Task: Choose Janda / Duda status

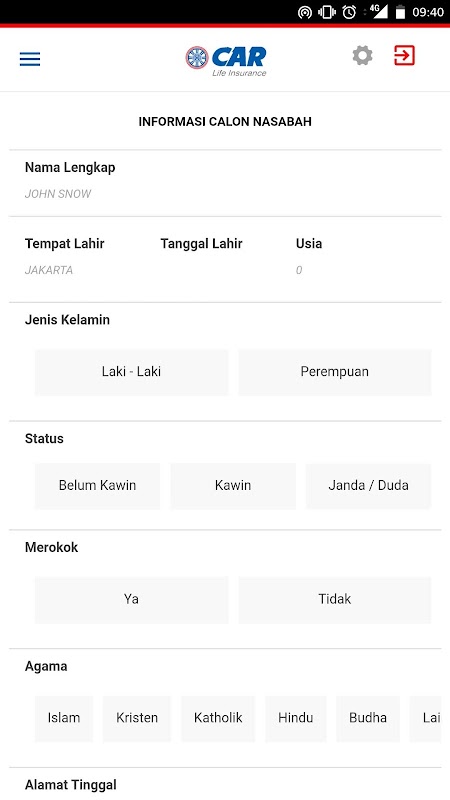Action: (368, 486)
